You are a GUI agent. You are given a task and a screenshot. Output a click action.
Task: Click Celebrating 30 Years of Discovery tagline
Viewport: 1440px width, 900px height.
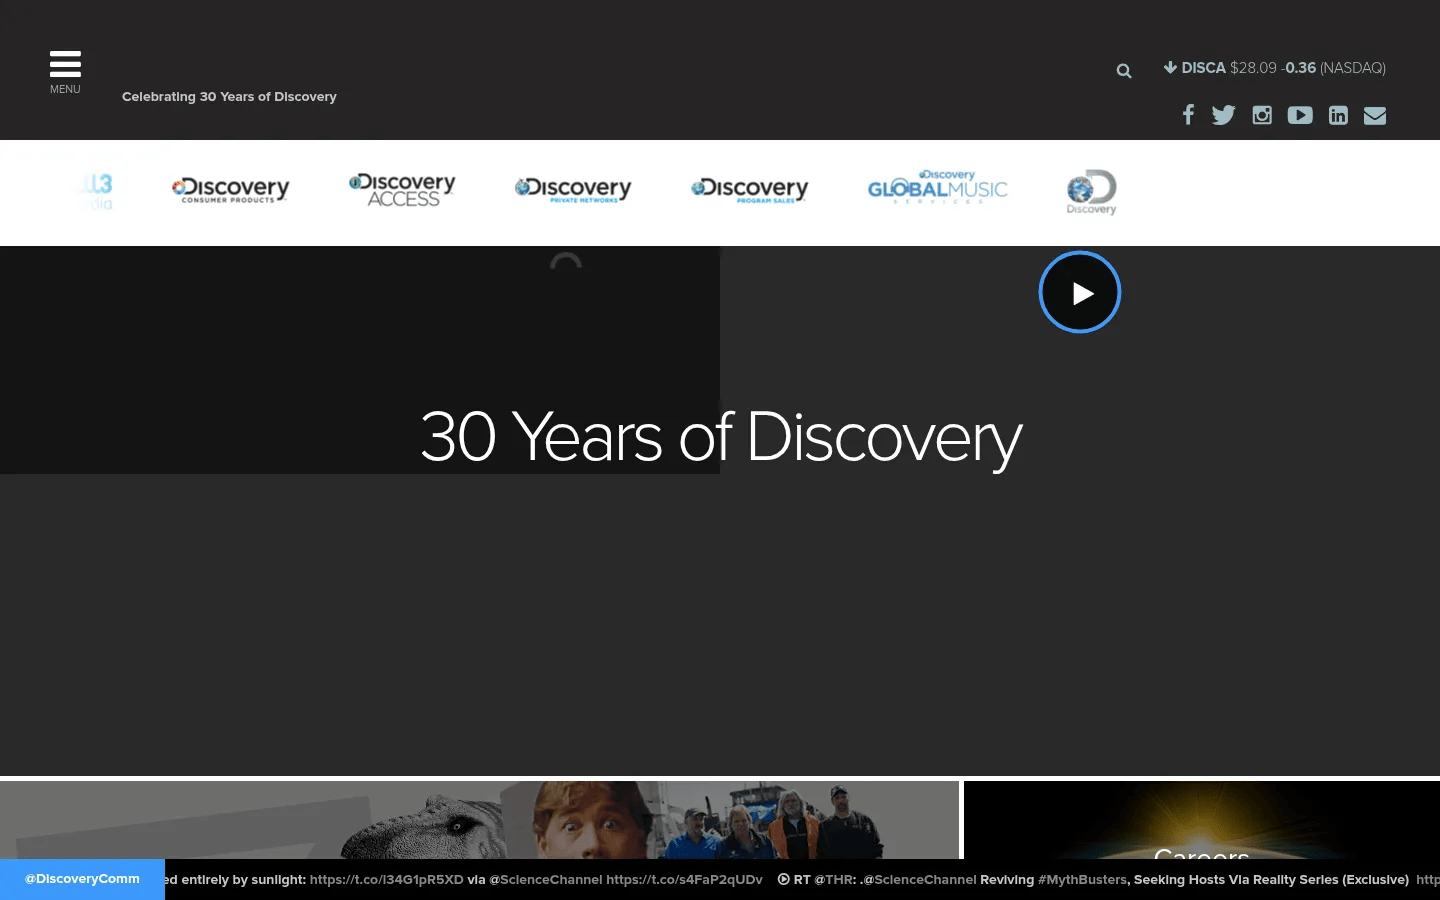229,97
